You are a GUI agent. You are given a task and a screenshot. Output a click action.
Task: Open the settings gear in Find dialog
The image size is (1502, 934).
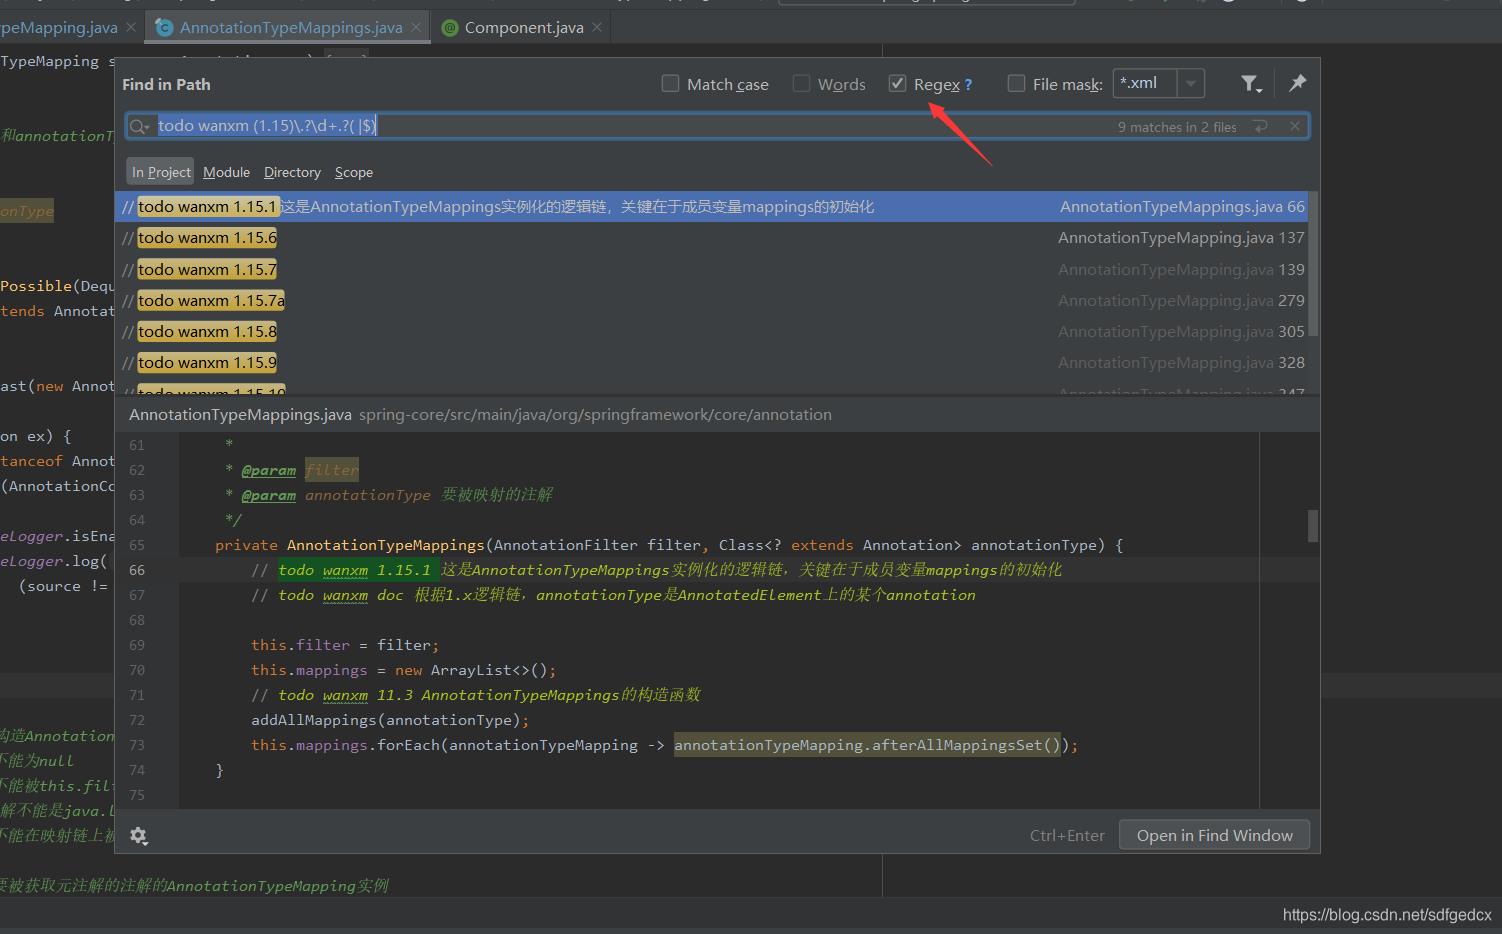139,836
